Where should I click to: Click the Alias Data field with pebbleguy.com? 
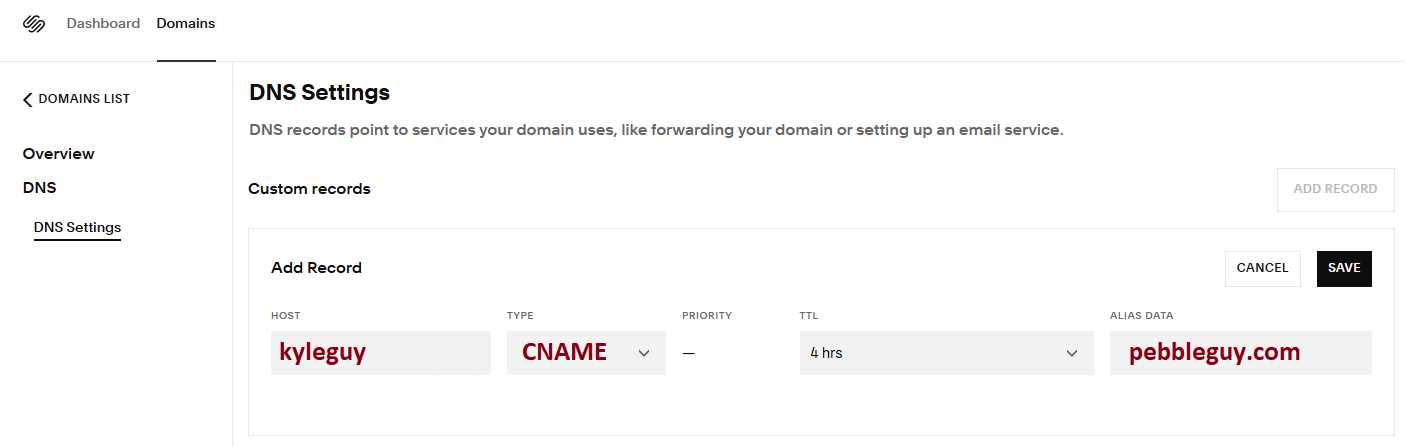[1240, 353]
